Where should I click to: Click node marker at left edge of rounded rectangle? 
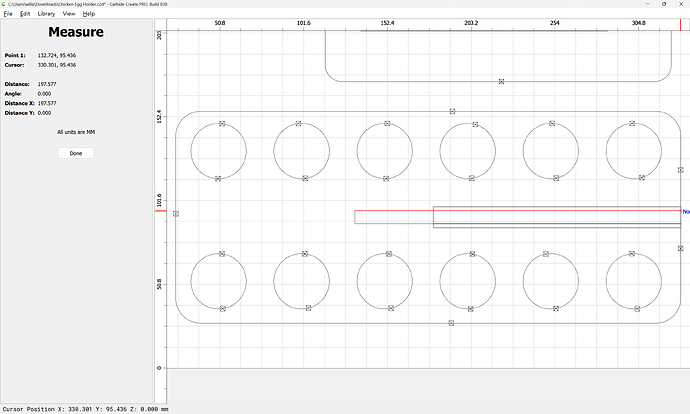[176, 213]
